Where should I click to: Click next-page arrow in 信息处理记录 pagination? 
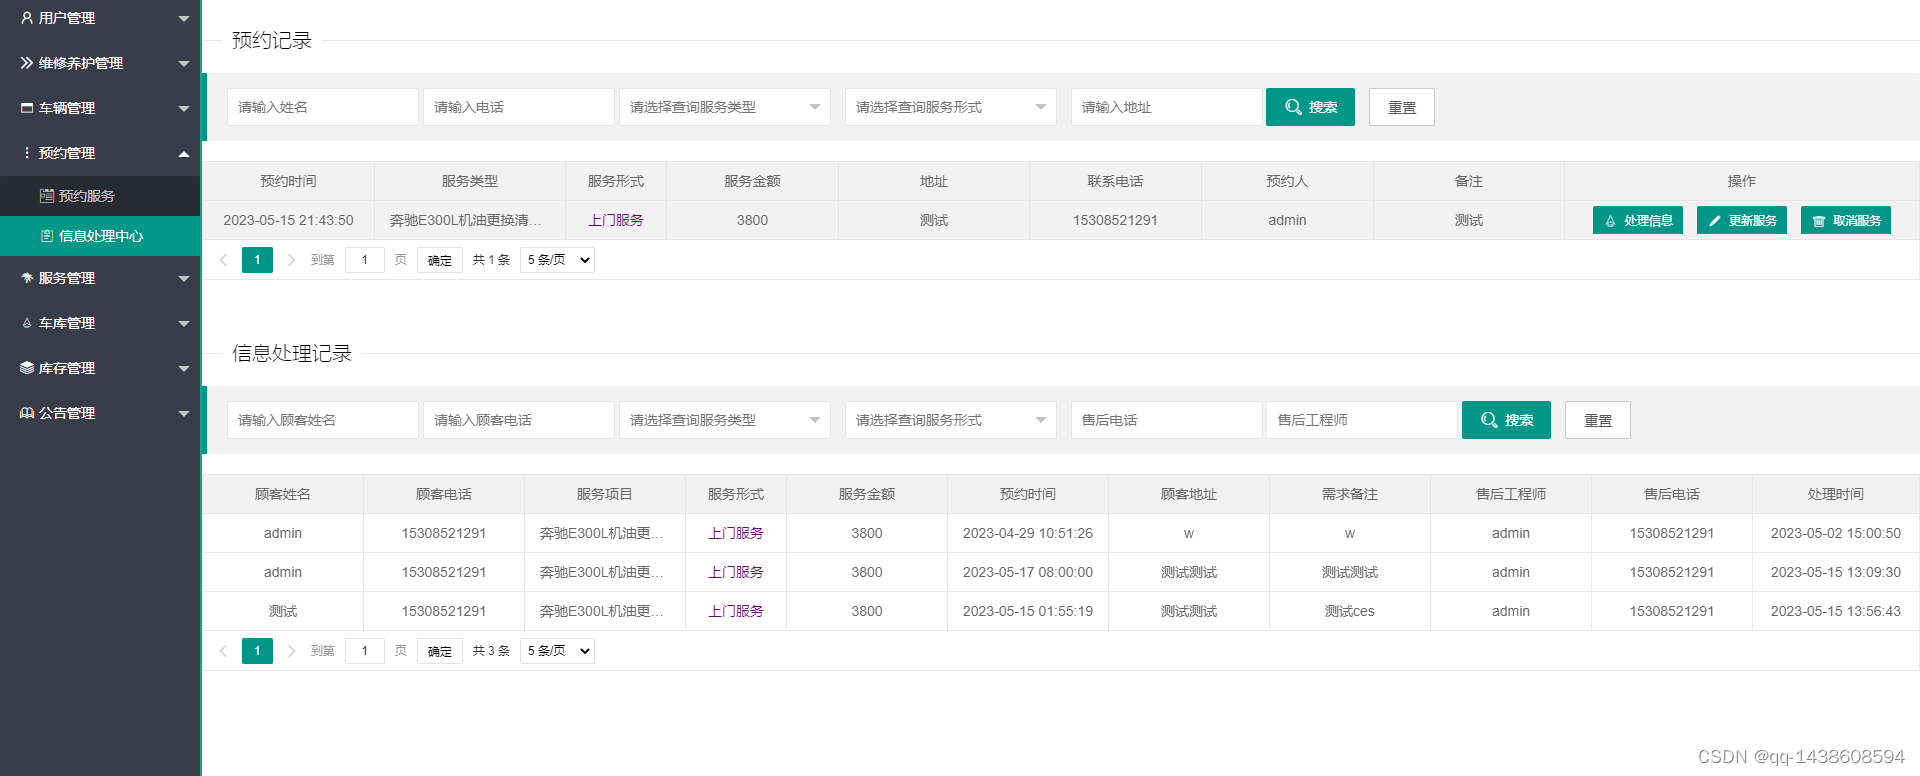click(291, 651)
